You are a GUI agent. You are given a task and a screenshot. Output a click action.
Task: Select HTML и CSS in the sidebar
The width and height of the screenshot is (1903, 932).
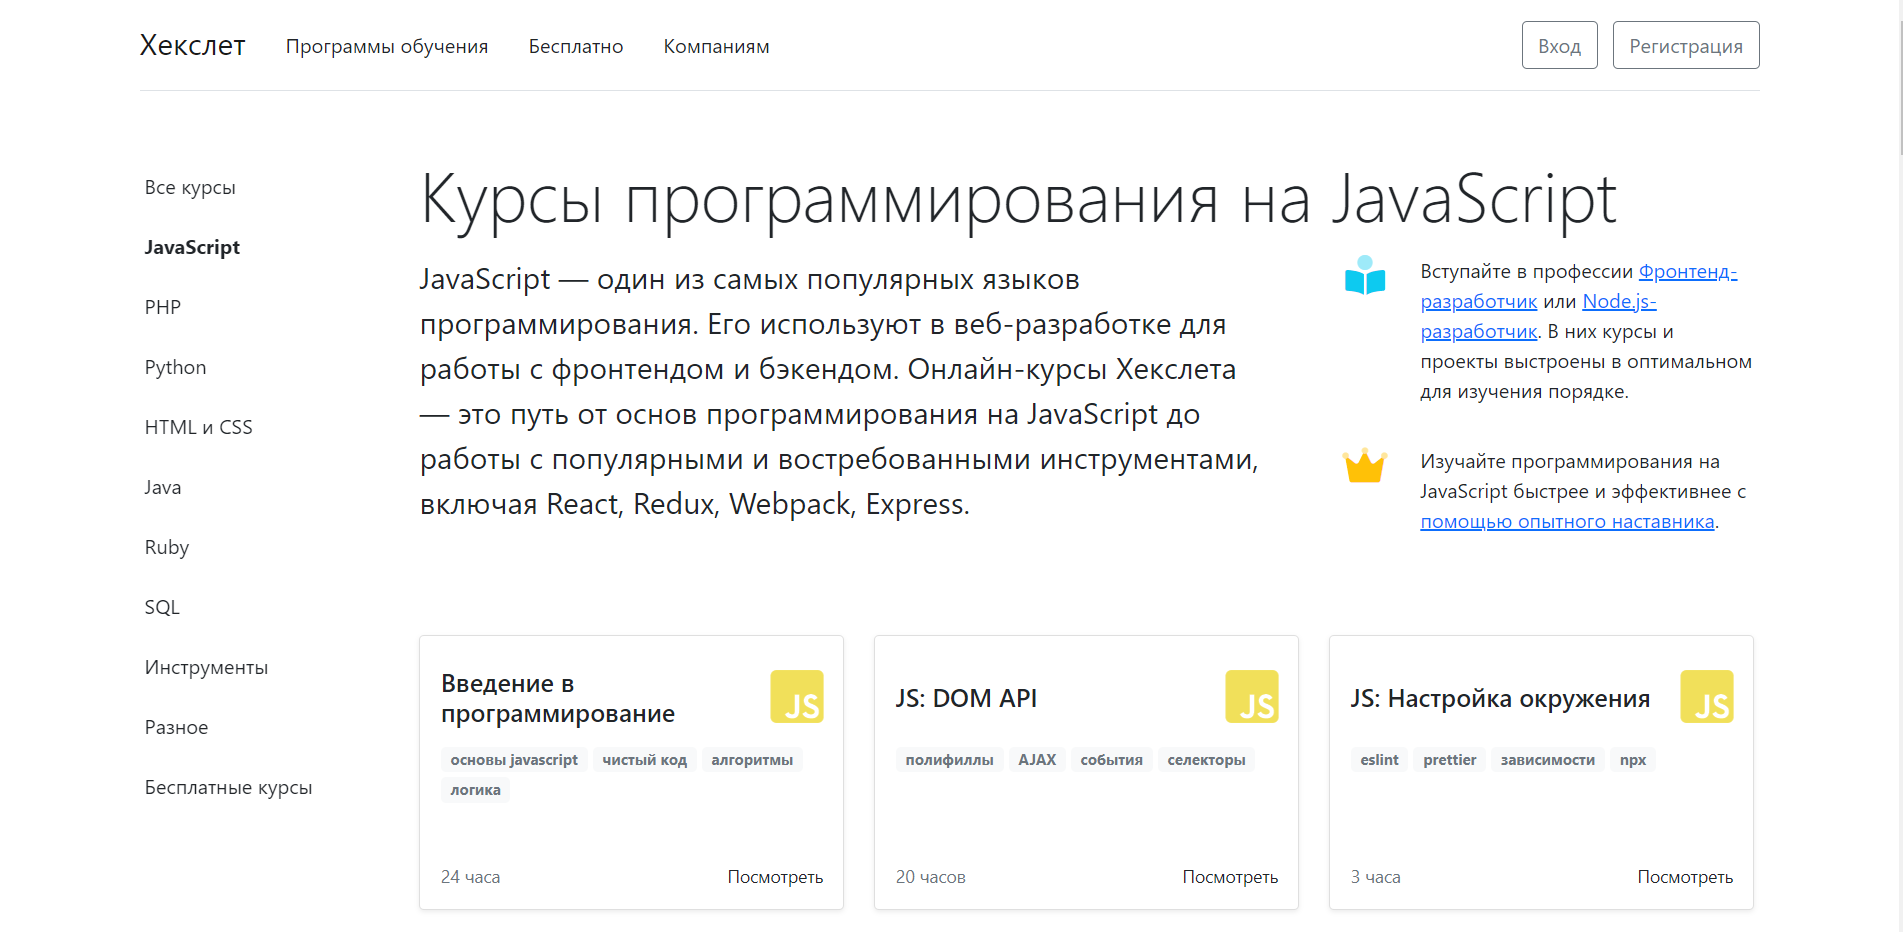click(198, 427)
